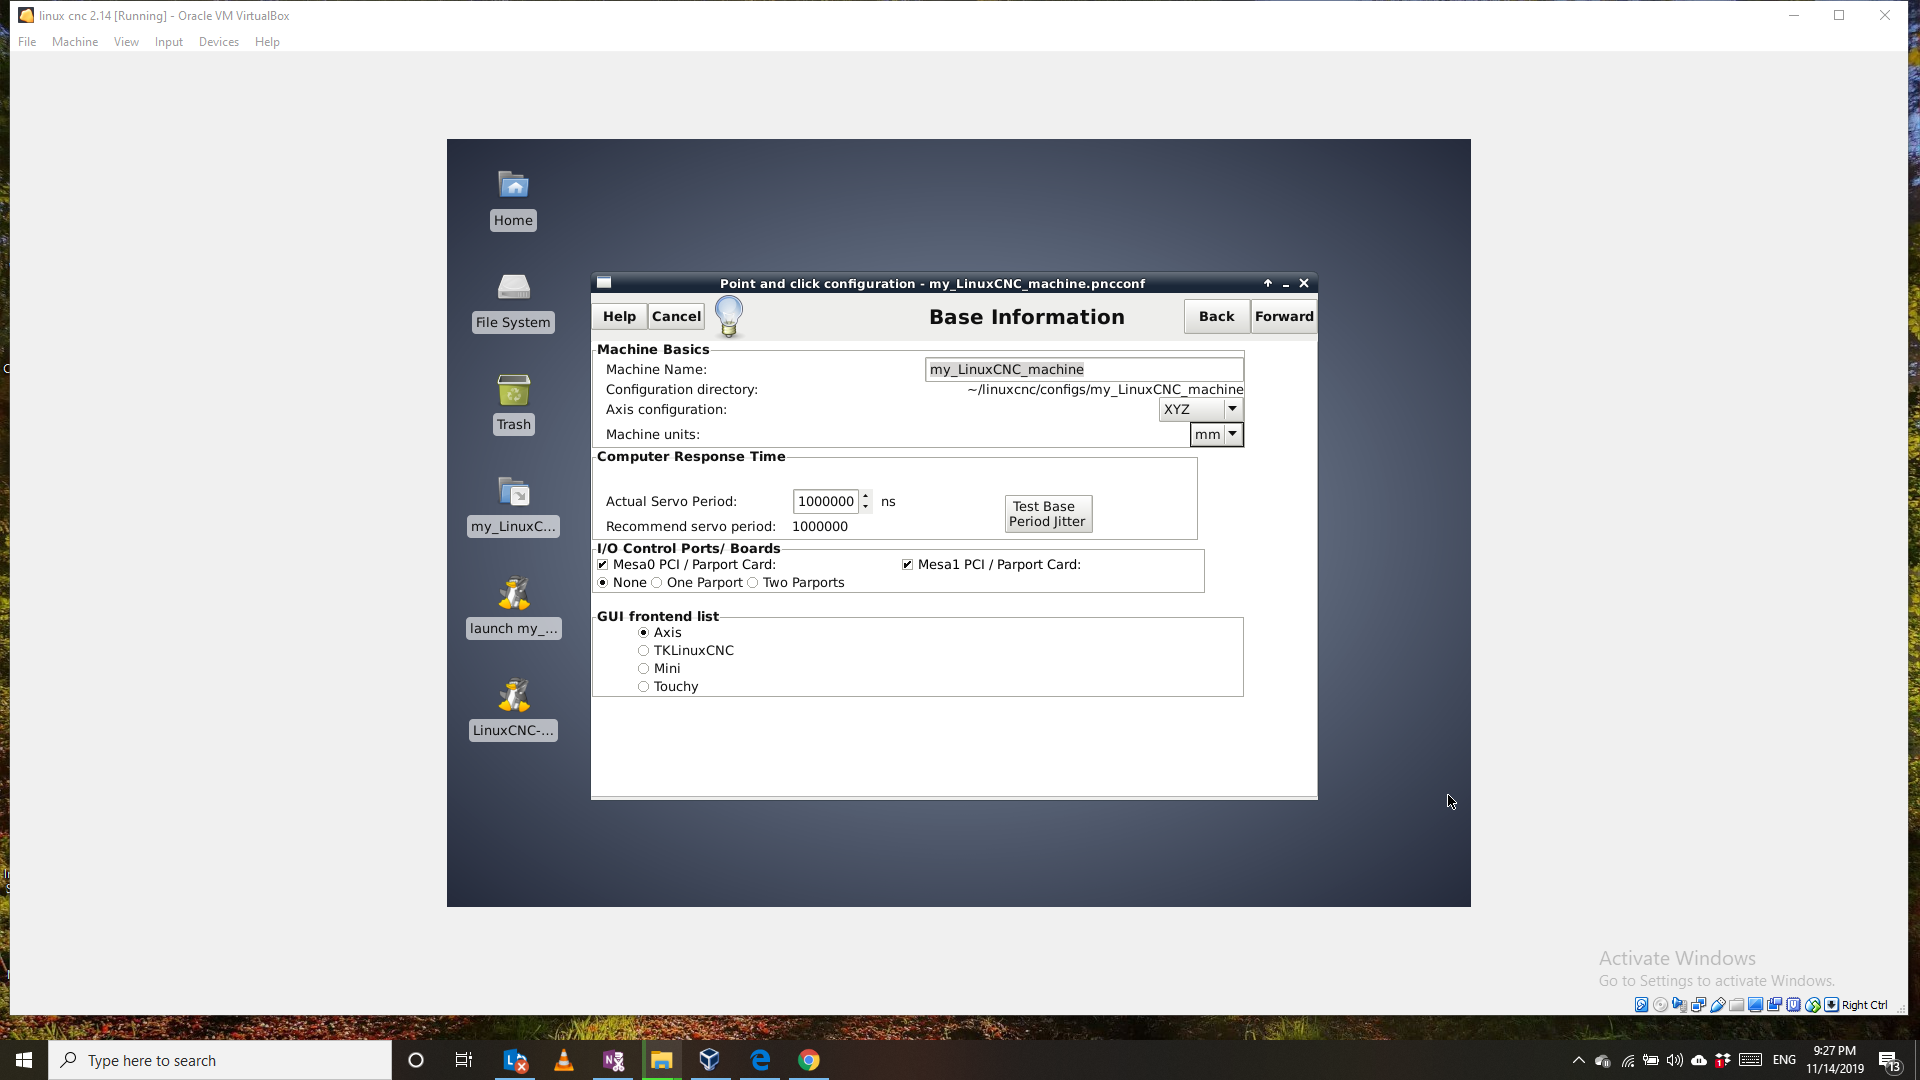Select One Parport radio button
The width and height of the screenshot is (1920, 1080).
(x=657, y=583)
